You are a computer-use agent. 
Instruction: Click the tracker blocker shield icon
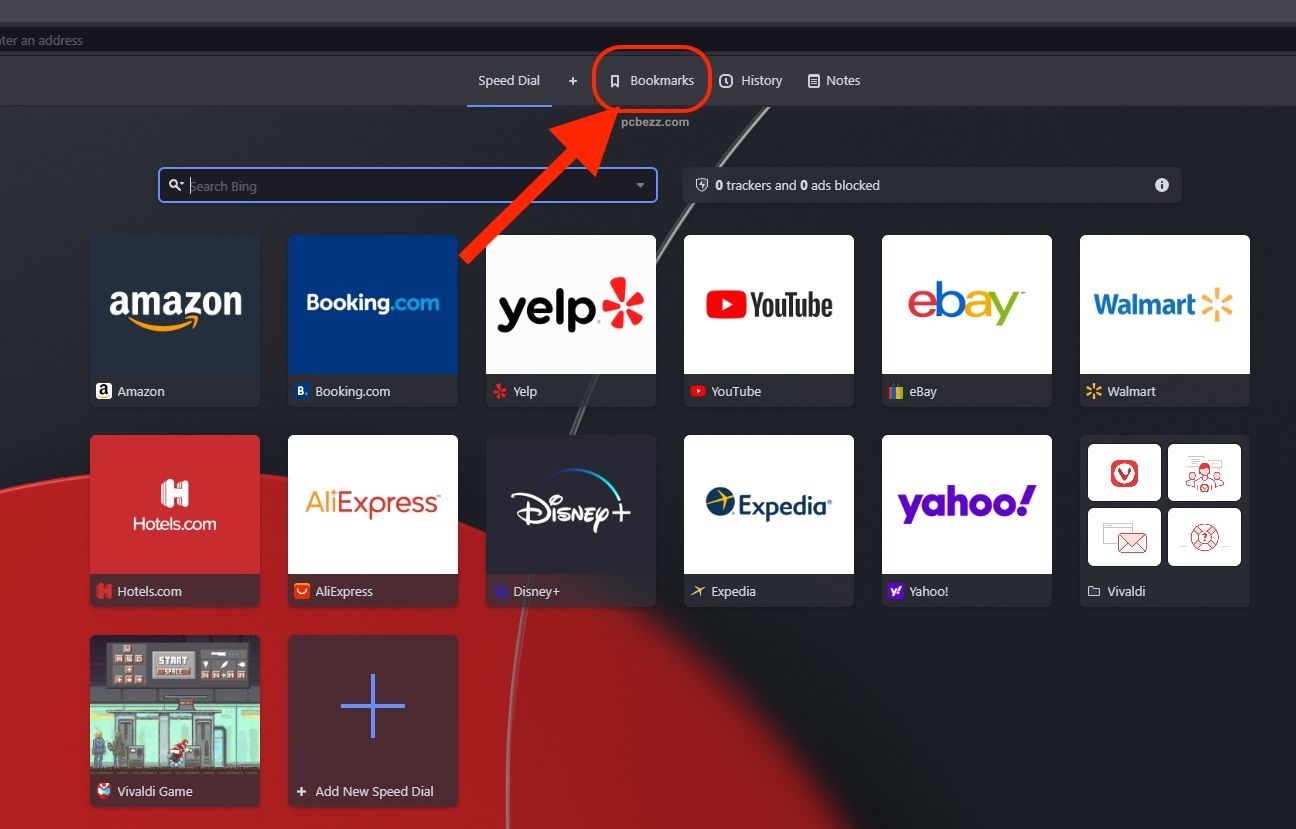702,185
